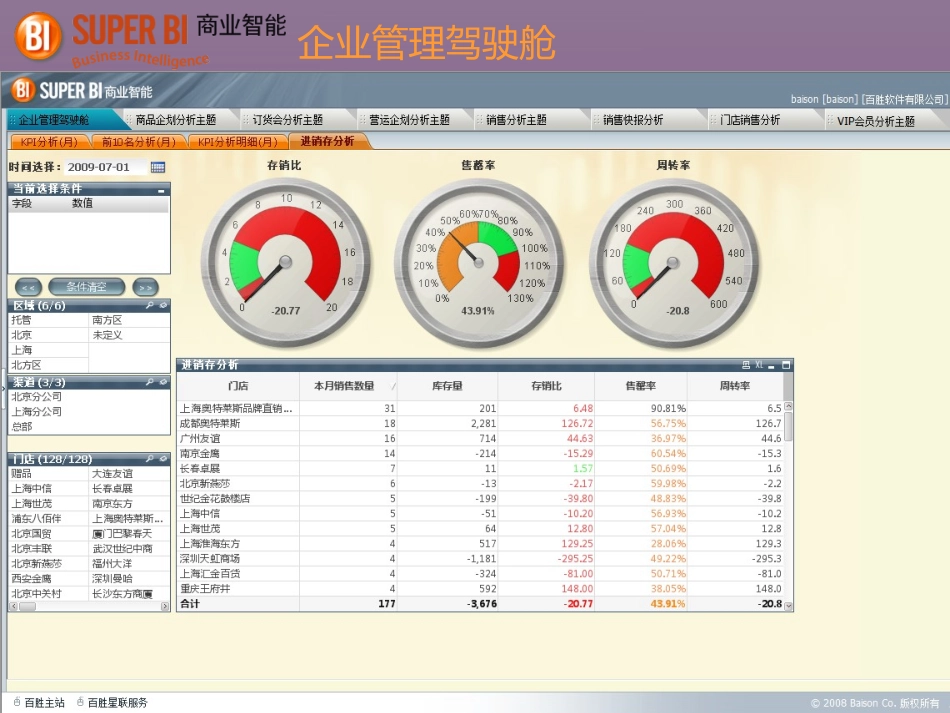
Task: Click the table scrollbar up arrow
Action: tap(788, 406)
